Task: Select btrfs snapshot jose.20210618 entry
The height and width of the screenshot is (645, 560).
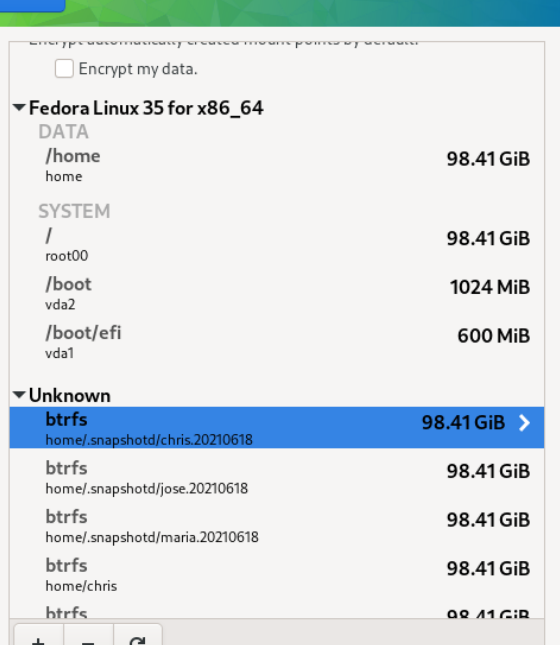Action: pos(277,477)
